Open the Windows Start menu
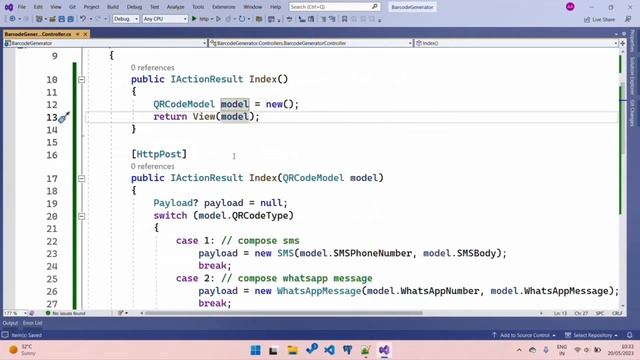640x360 pixels. (x=256, y=350)
